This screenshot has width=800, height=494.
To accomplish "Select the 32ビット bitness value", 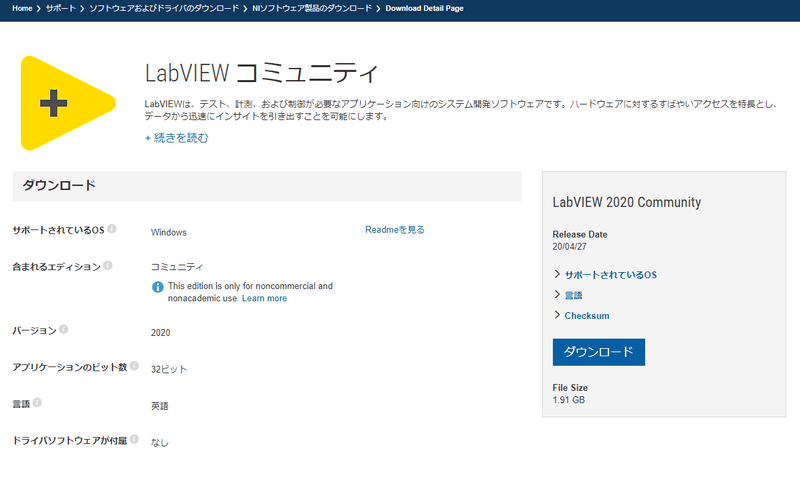I will pyautogui.click(x=169, y=369).
